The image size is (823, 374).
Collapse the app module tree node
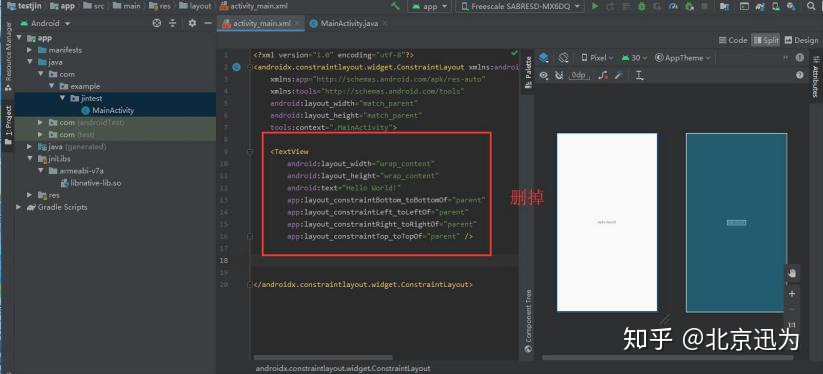tap(19, 38)
